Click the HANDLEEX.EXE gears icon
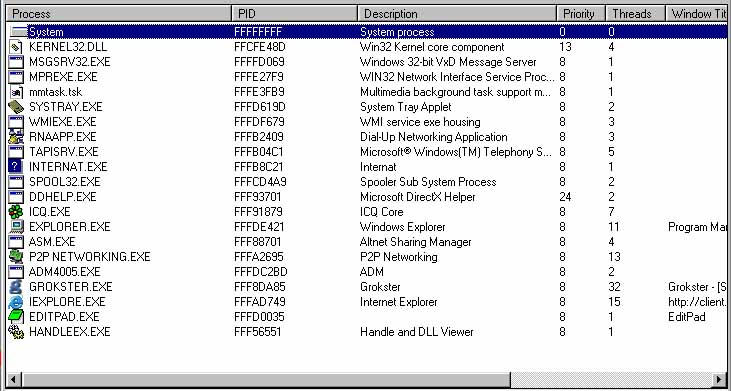 16,331
